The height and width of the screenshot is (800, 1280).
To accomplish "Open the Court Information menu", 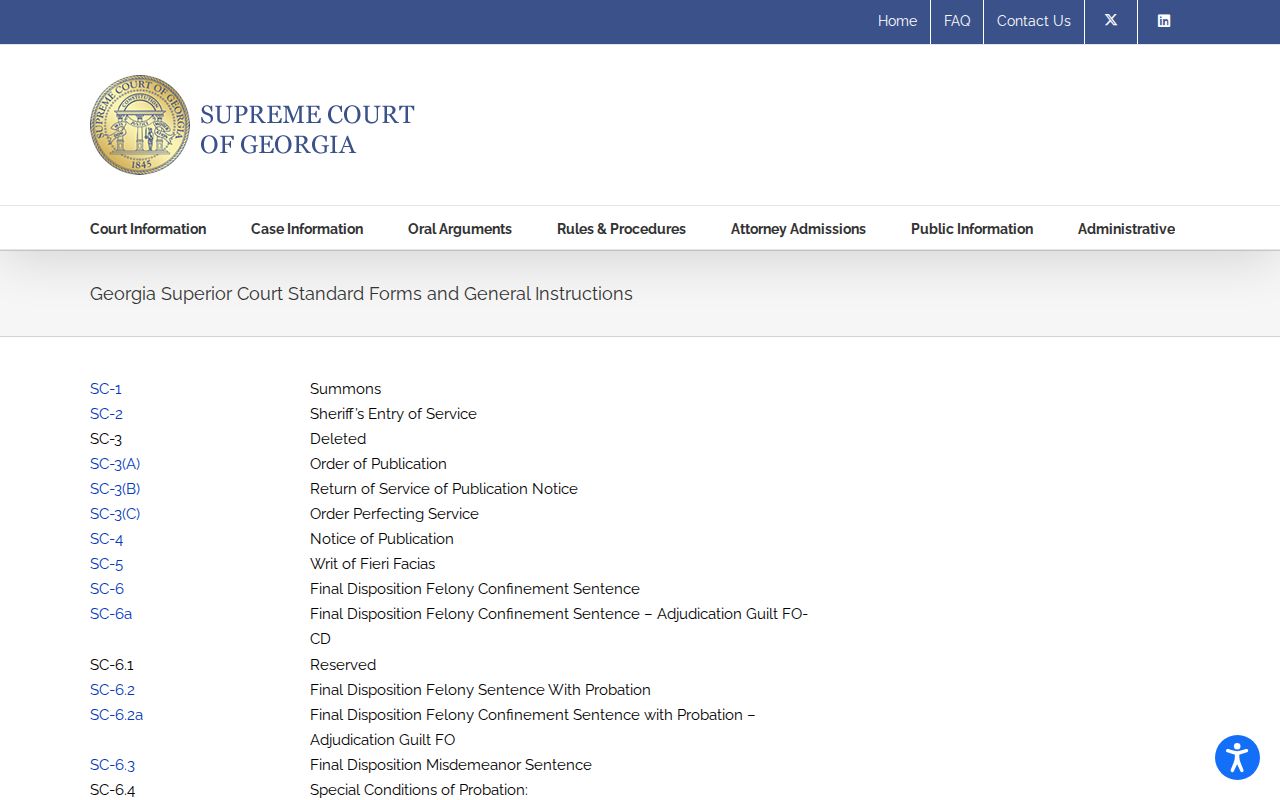I will tap(148, 229).
